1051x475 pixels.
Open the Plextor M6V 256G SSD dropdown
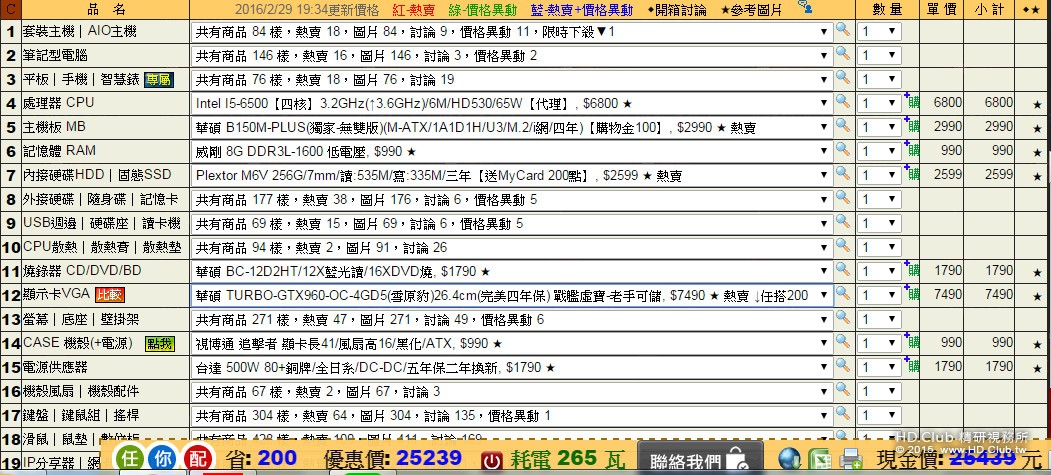512,176
